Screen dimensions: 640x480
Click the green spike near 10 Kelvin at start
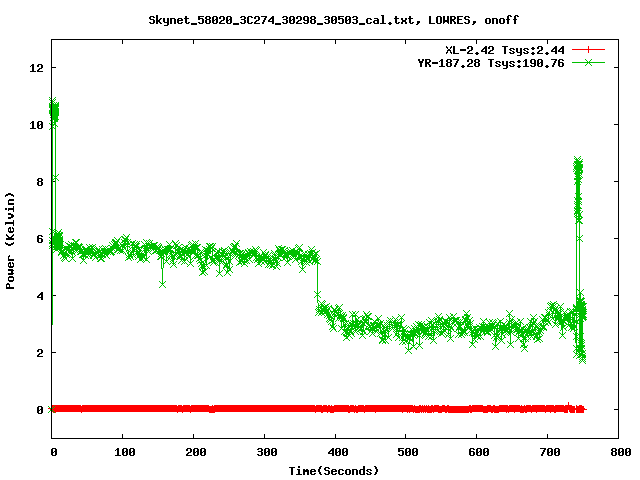point(53,111)
